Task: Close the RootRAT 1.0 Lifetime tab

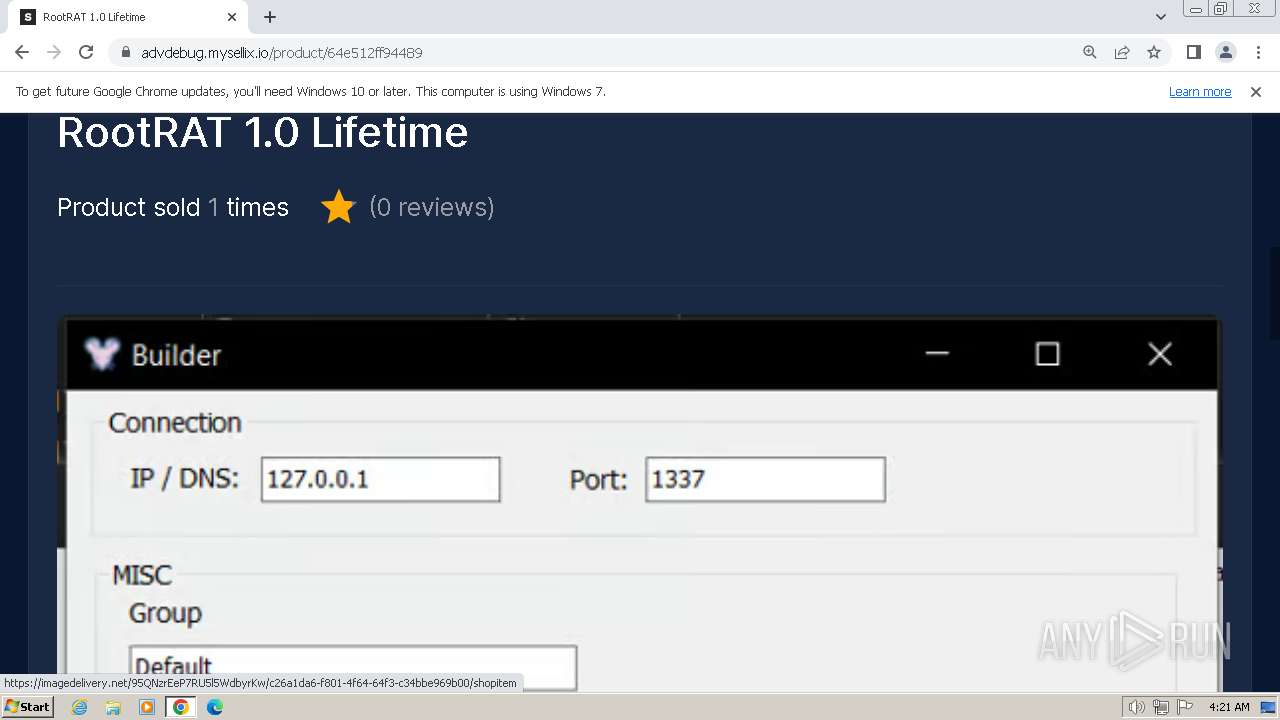Action: pos(232,17)
